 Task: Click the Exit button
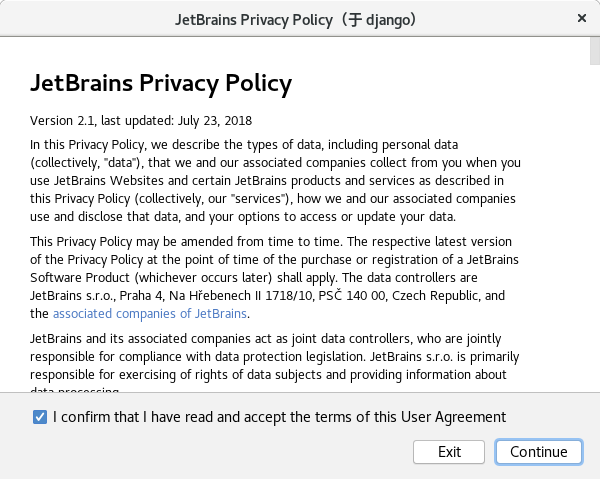point(449,452)
